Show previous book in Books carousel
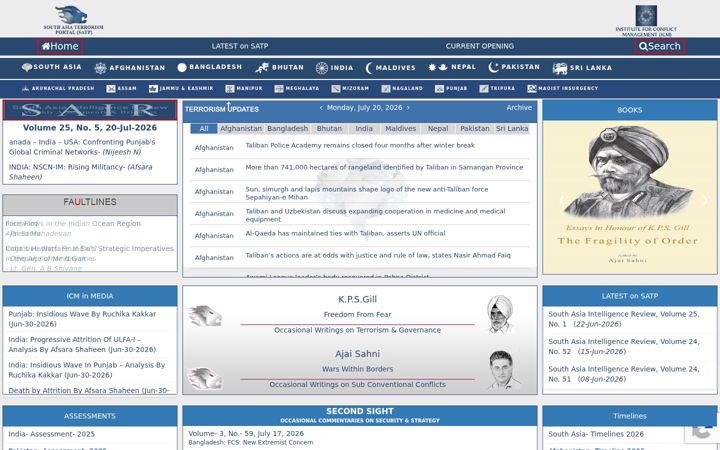The width and height of the screenshot is (720, 450). (561, 200)
